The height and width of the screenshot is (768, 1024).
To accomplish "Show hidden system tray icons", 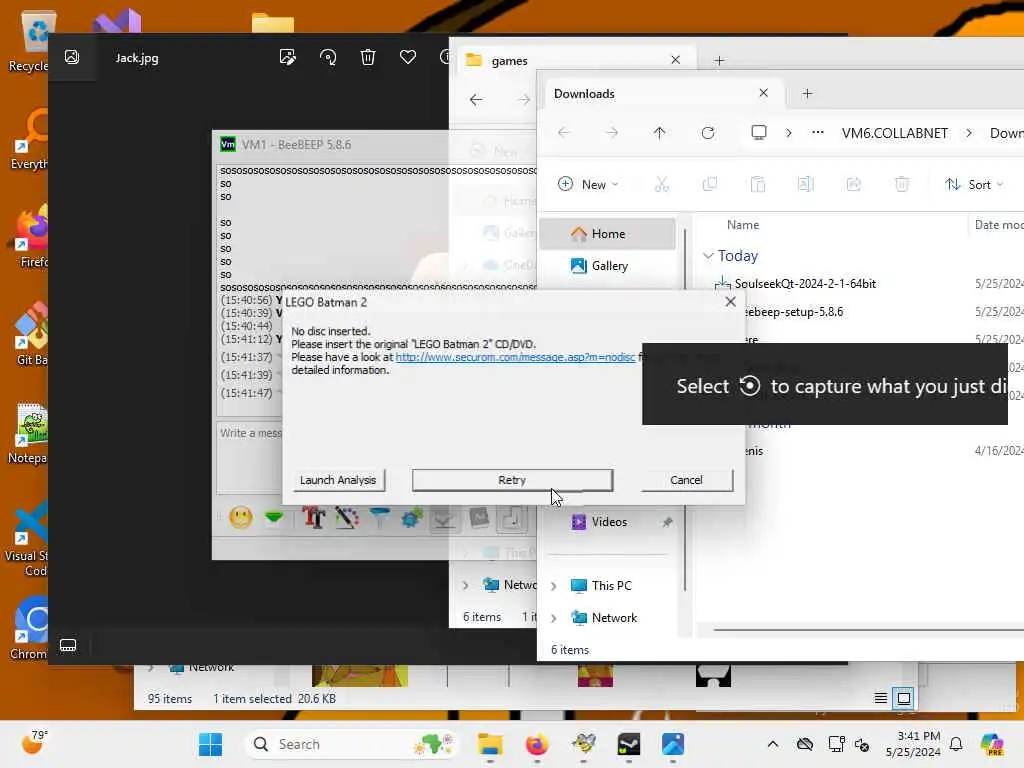I will tap(773, 744).
